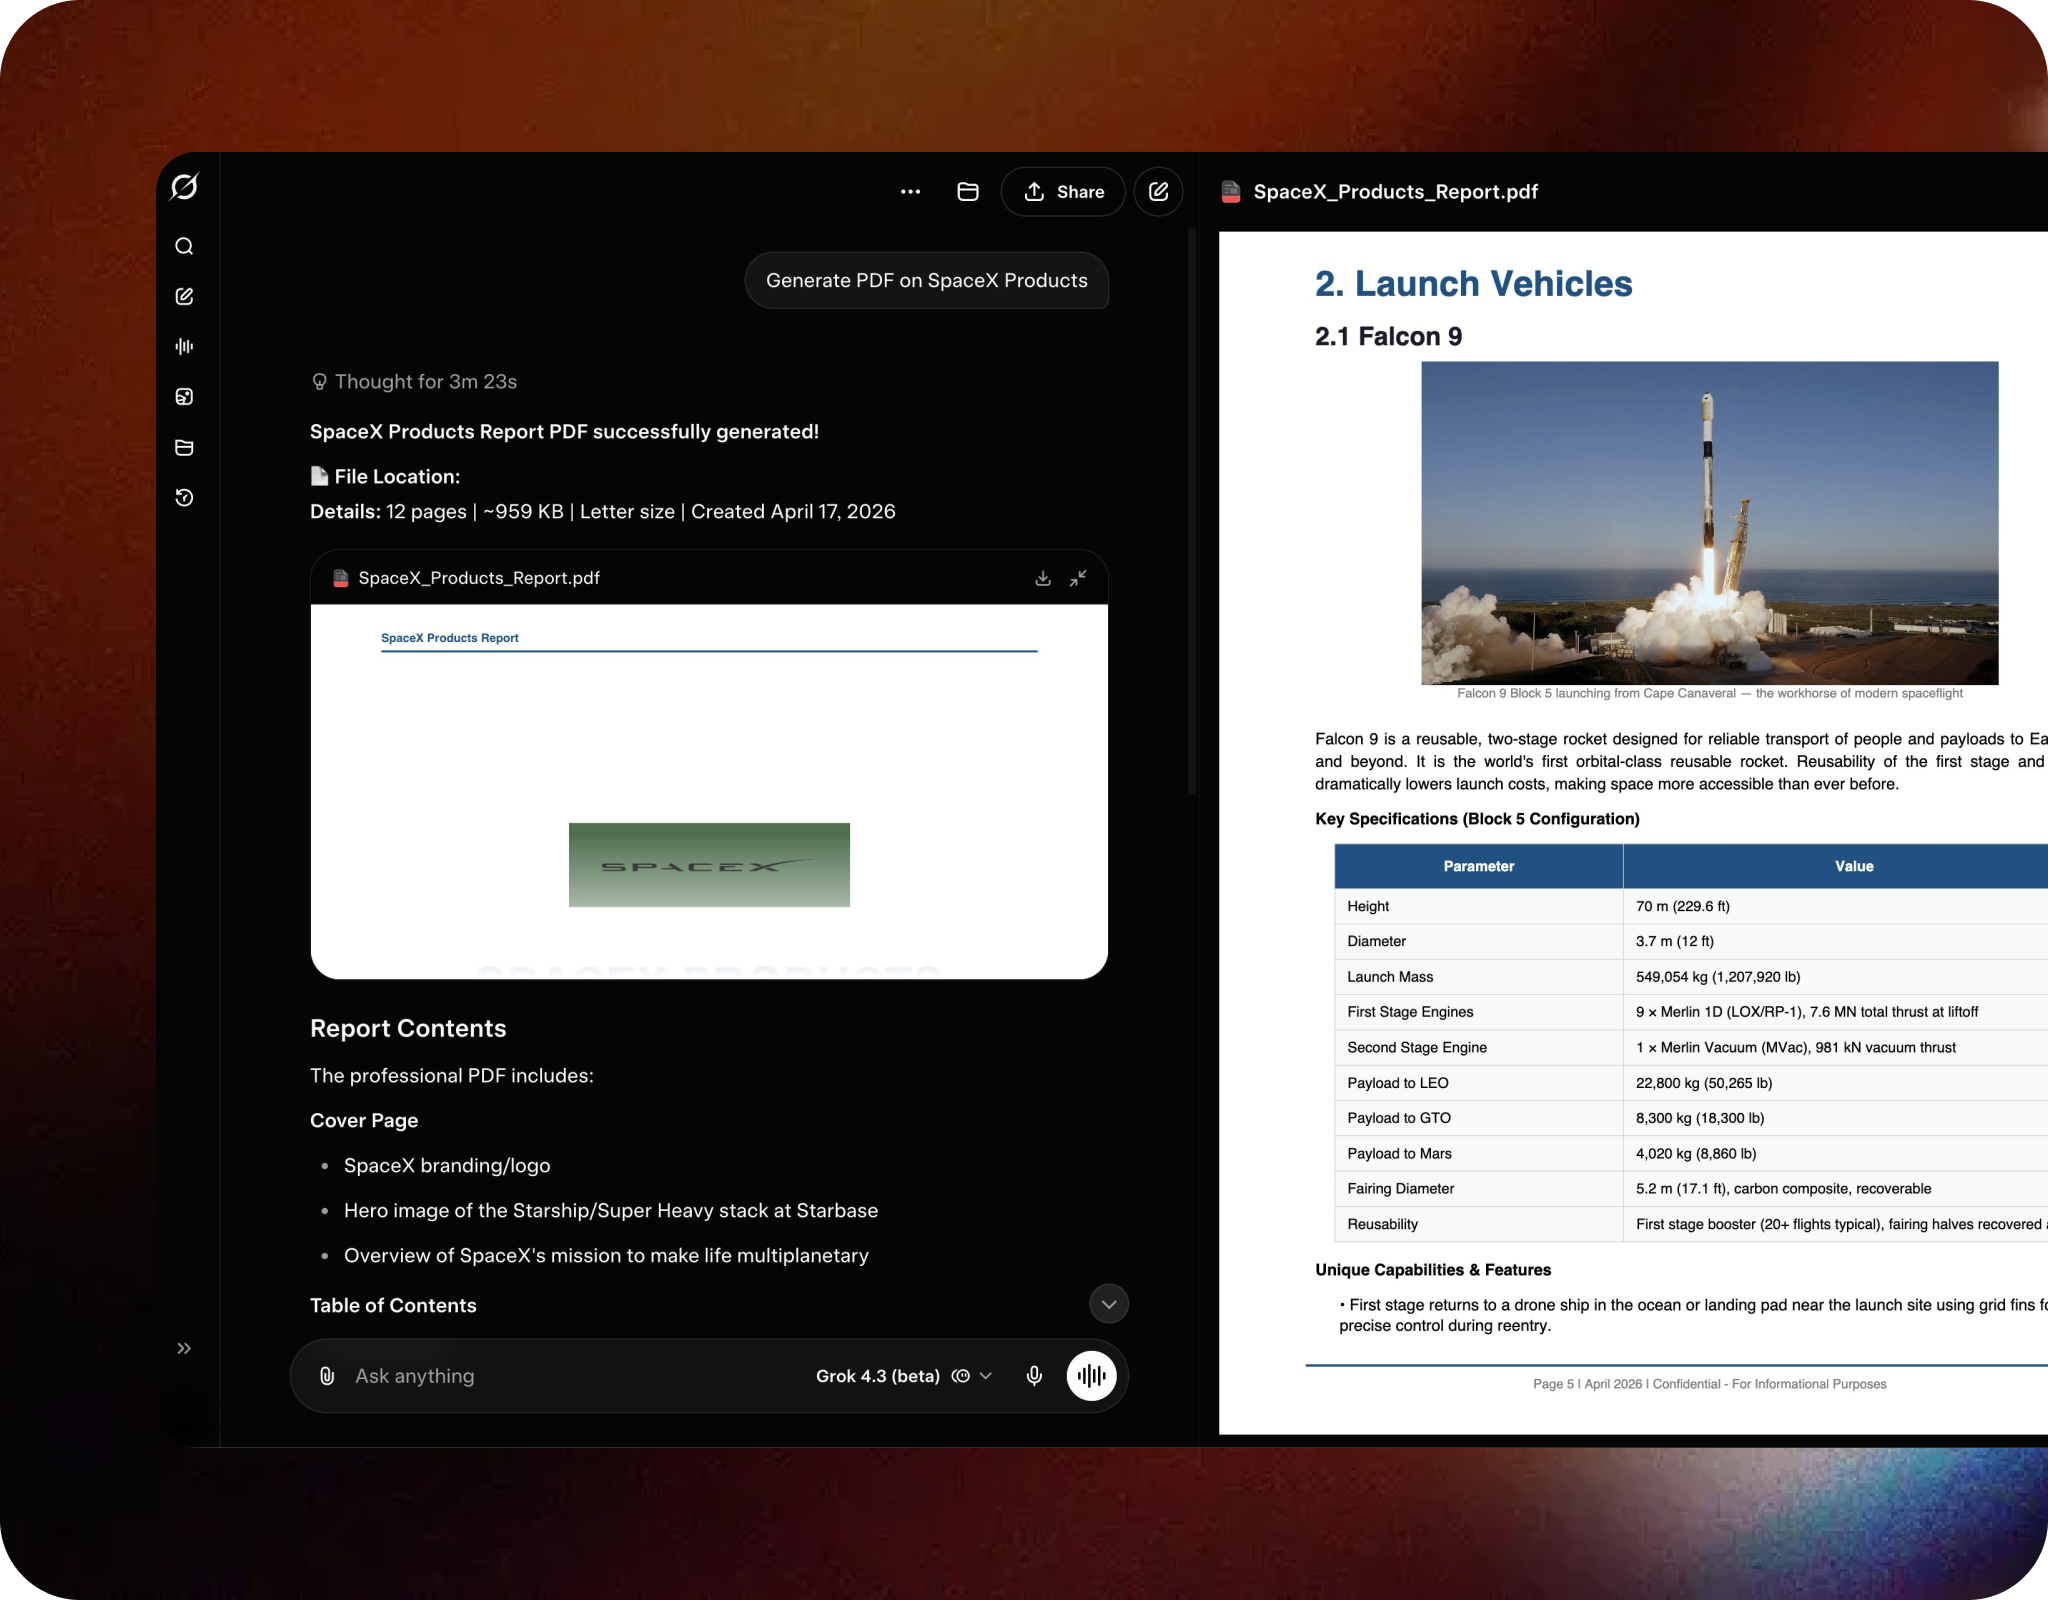
Task: Click the 'File Location:' line in the response
Action: [x=386, y=477]
